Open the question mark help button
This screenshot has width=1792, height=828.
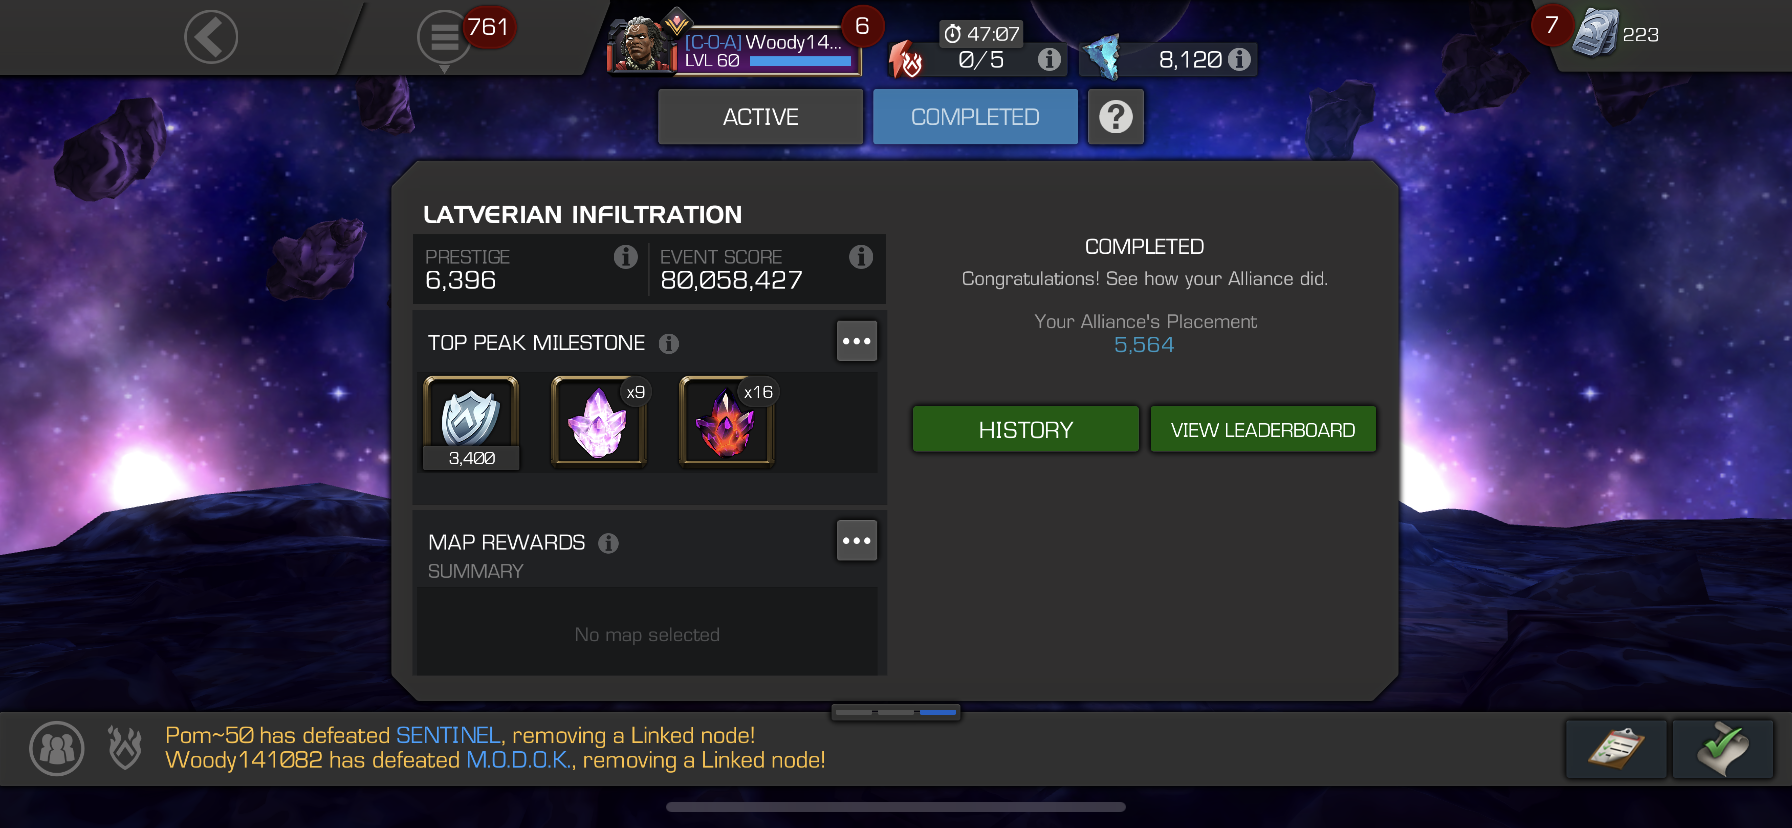(x=1116, y=117)
